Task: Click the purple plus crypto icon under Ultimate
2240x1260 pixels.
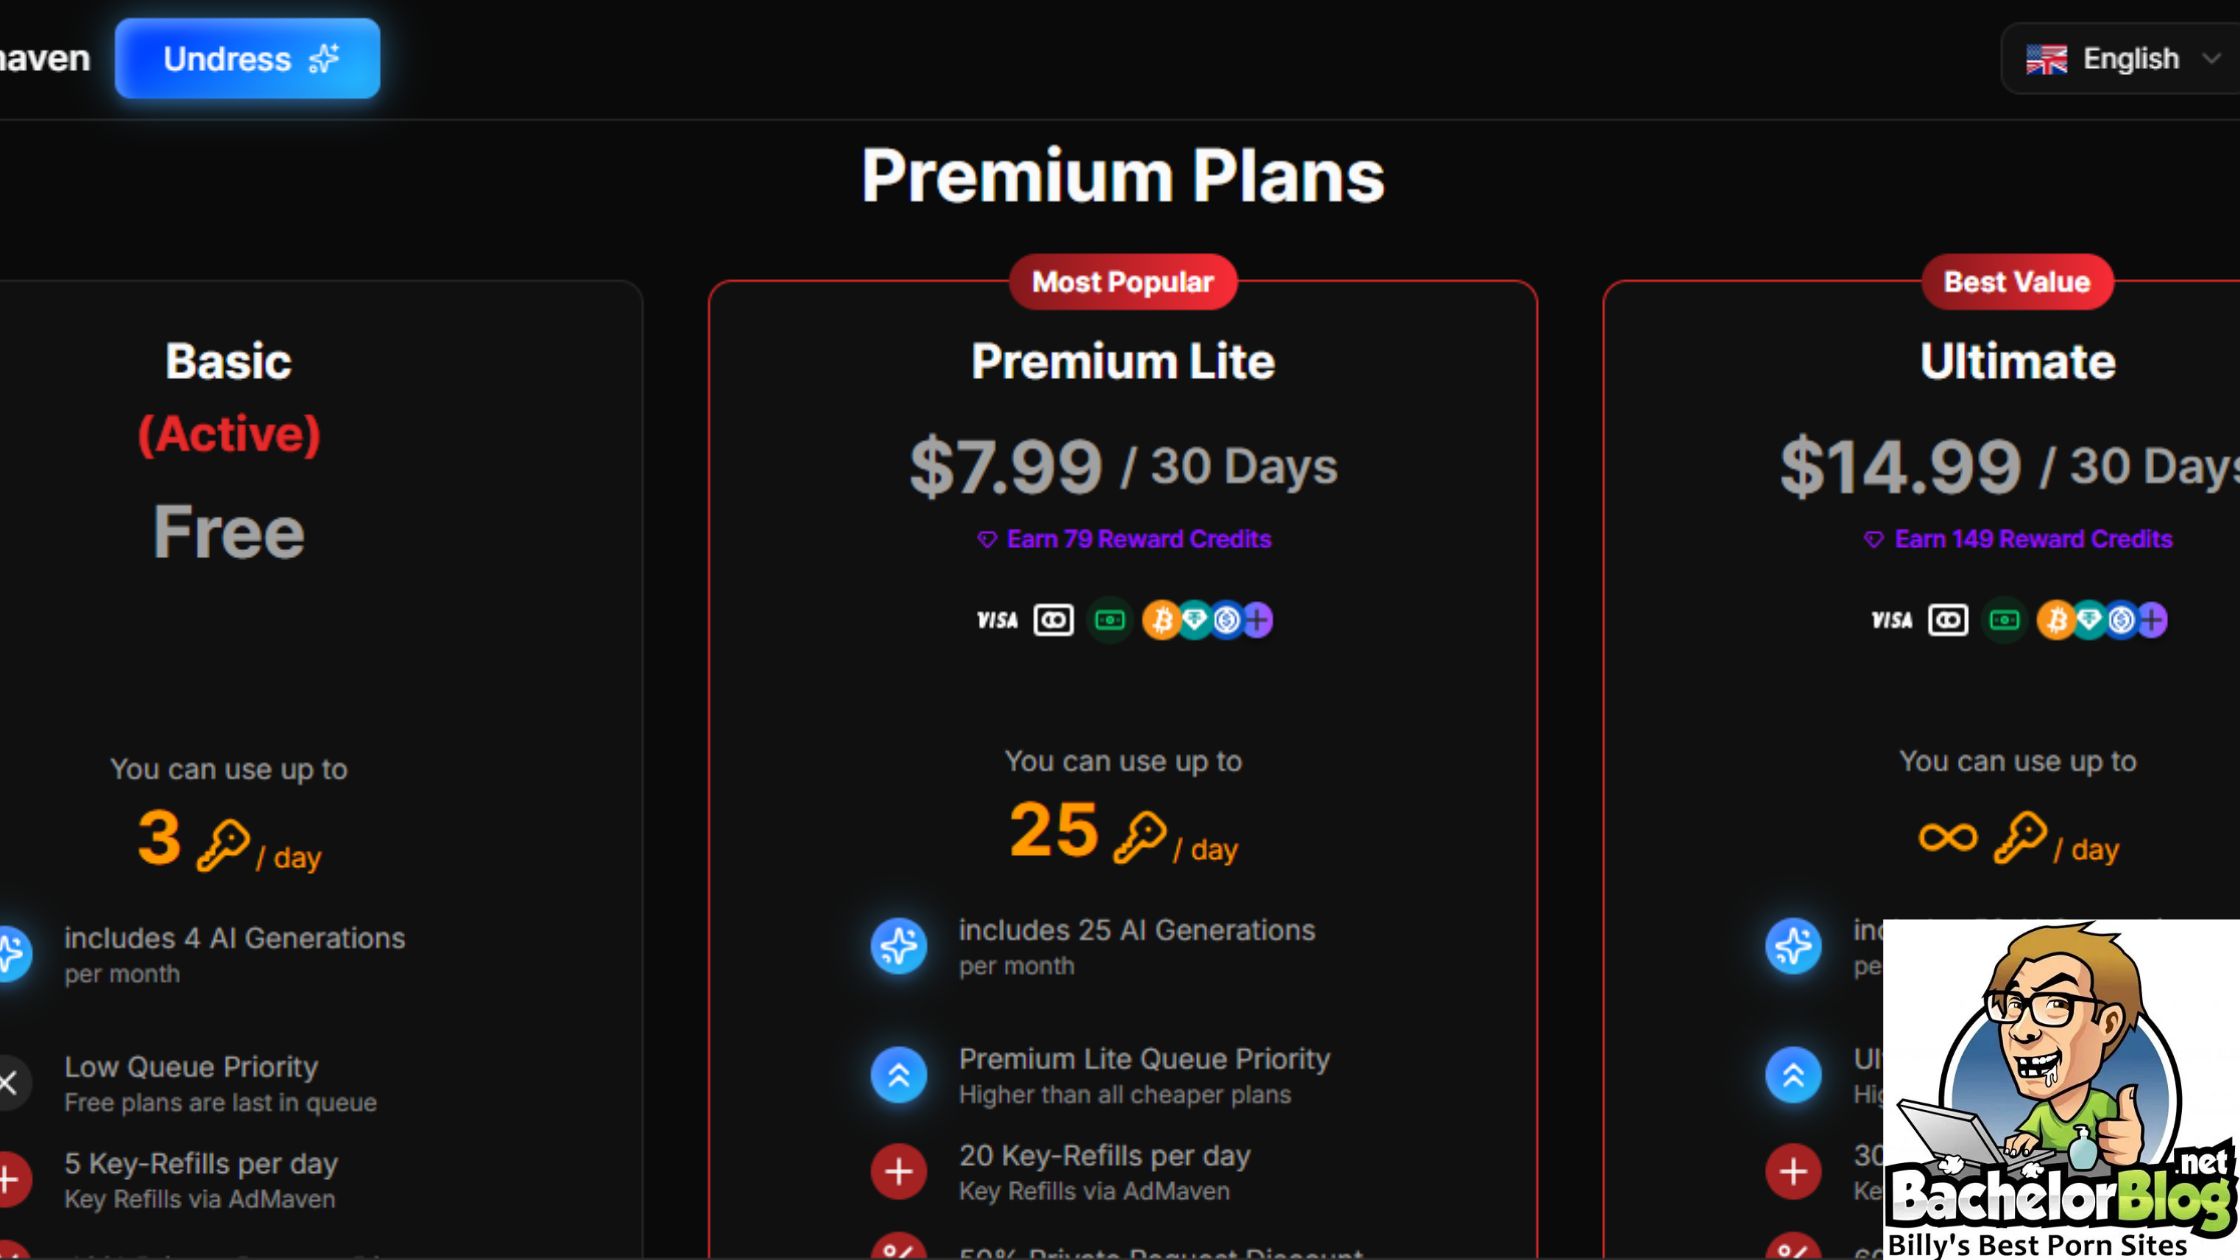Action: pos(2152,620)
